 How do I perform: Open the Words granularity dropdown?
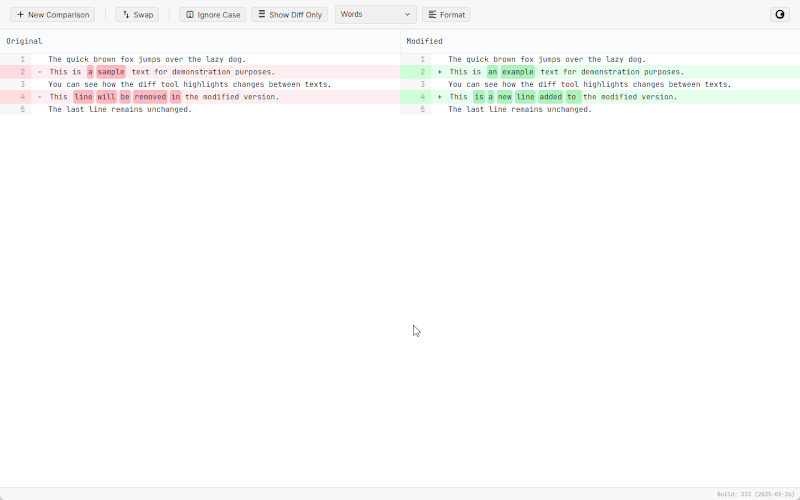pyautogui.click(x=376, y=14)
